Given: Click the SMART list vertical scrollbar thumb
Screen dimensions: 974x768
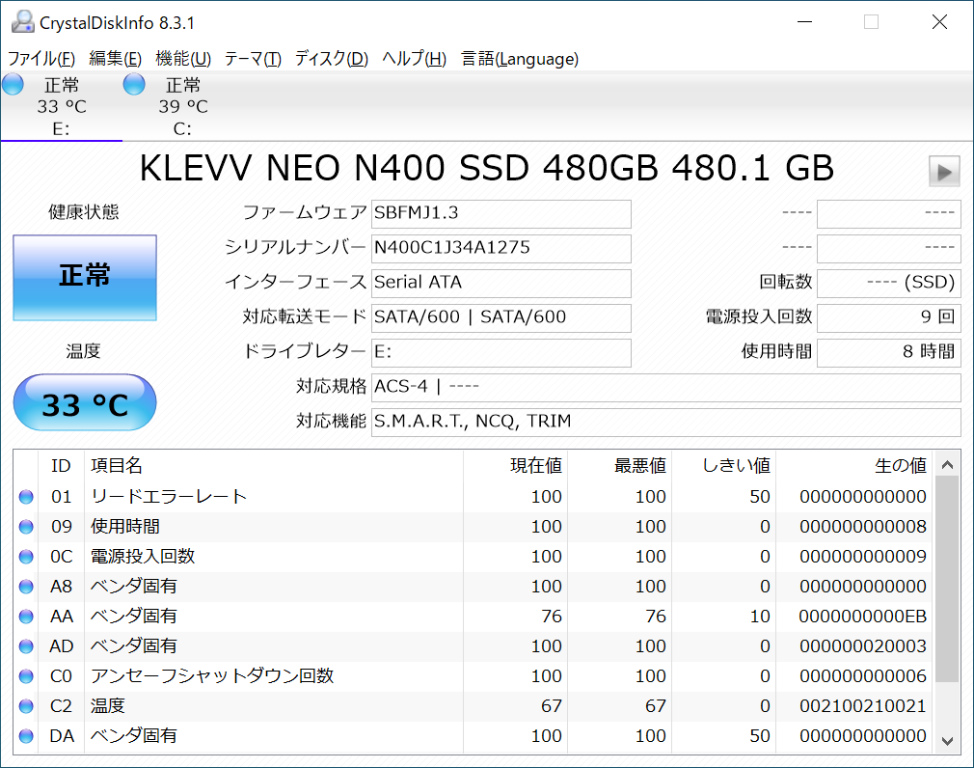Looking at the screenshot, I should coord(947,579).
